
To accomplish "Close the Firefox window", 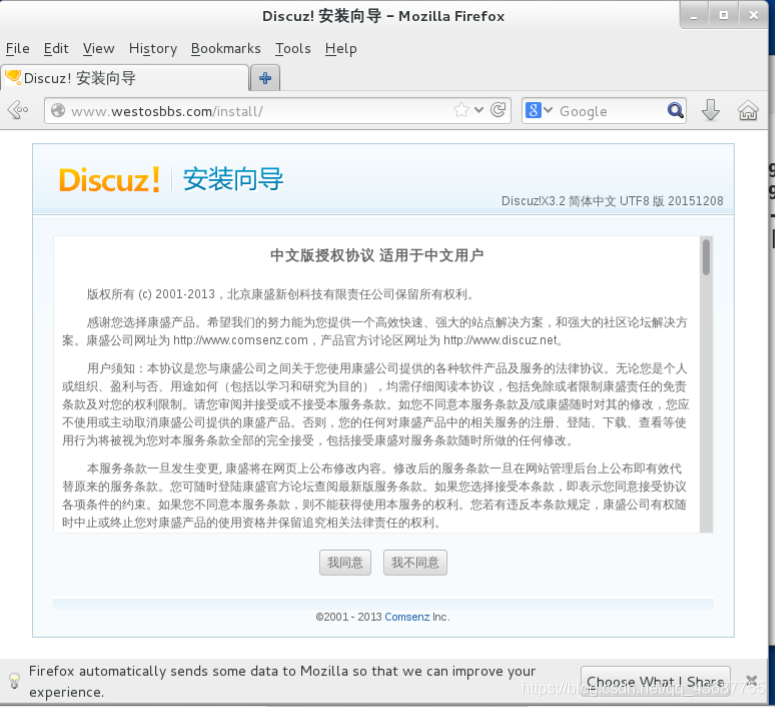I will (x=753, y=16).
